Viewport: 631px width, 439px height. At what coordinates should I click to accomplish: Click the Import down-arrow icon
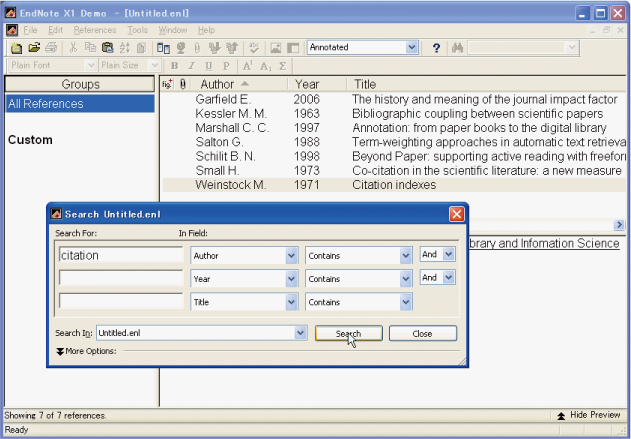click(214, 48)
